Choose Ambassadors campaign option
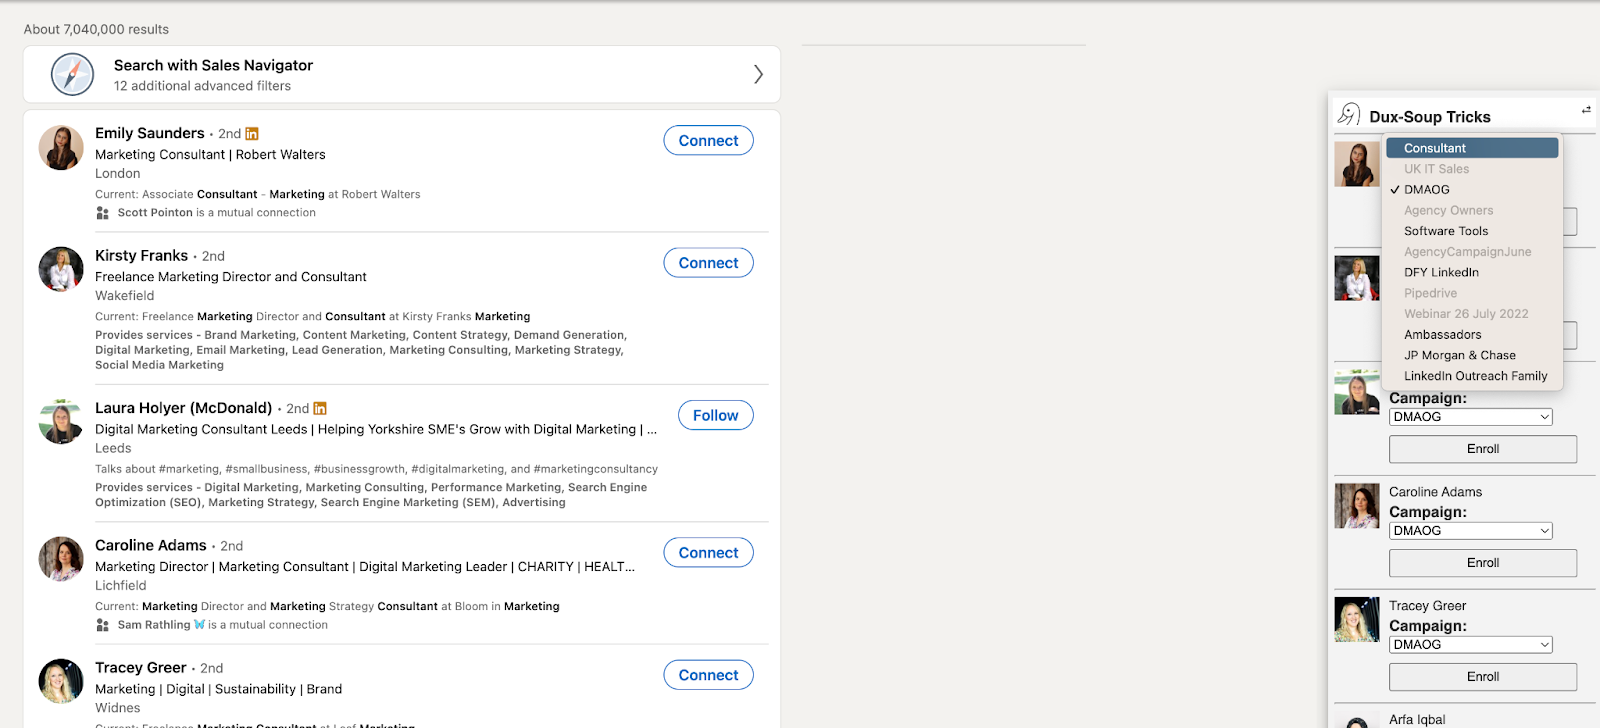 tap(1472, 335)
